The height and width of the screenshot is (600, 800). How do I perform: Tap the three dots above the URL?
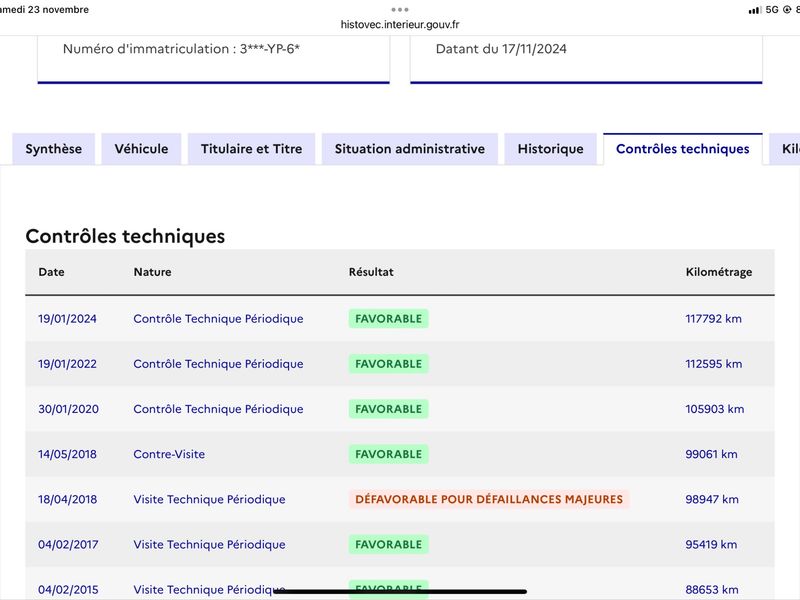(400, 10)
